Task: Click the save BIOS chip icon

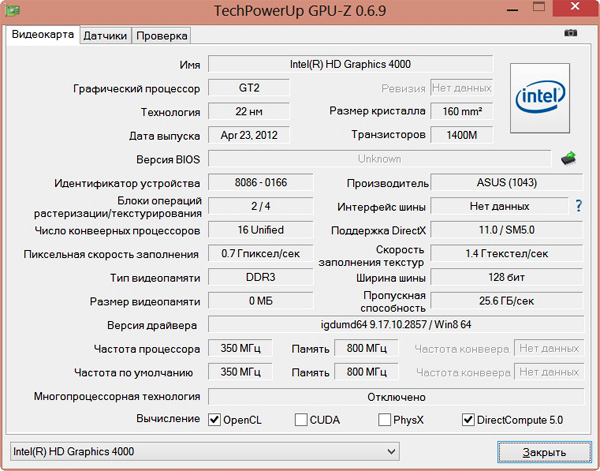Action: [x=570, y=158]
